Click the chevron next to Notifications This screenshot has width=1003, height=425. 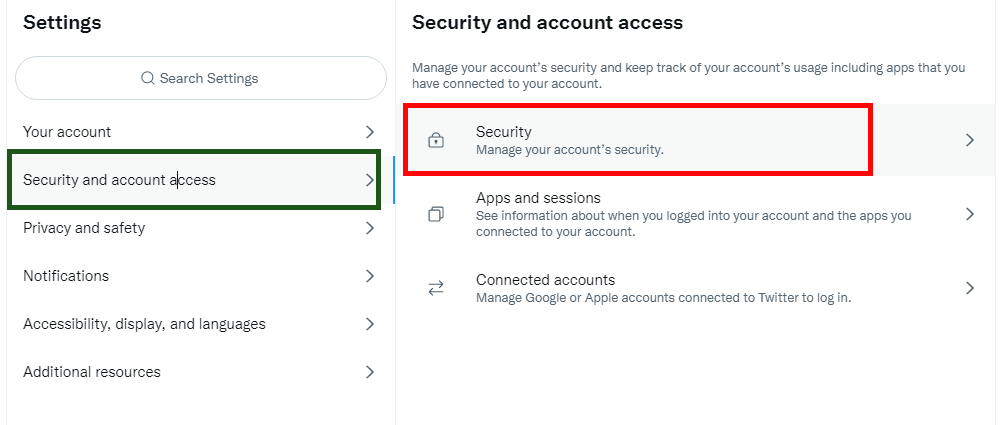pos(370,276)
